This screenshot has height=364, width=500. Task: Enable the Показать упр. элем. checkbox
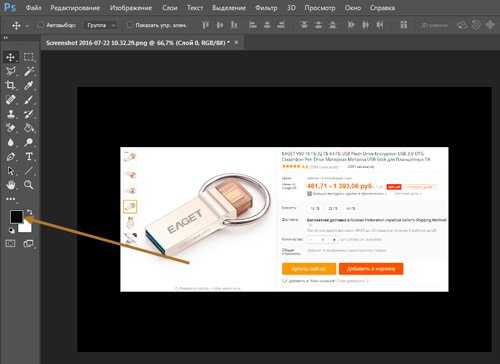129,25
